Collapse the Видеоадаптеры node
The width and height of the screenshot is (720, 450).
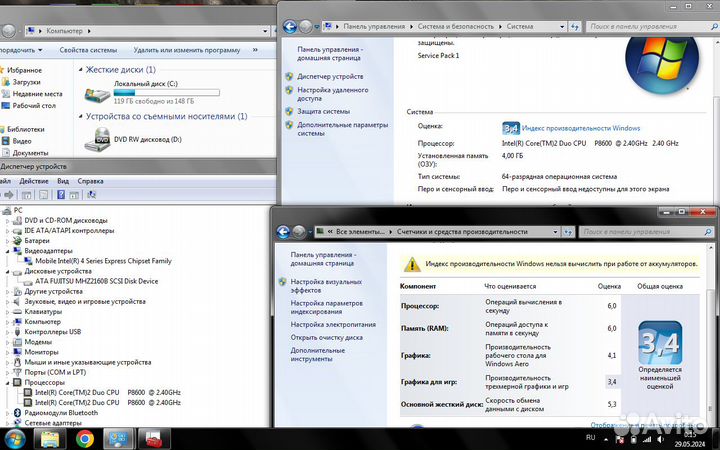coord(8,251)
